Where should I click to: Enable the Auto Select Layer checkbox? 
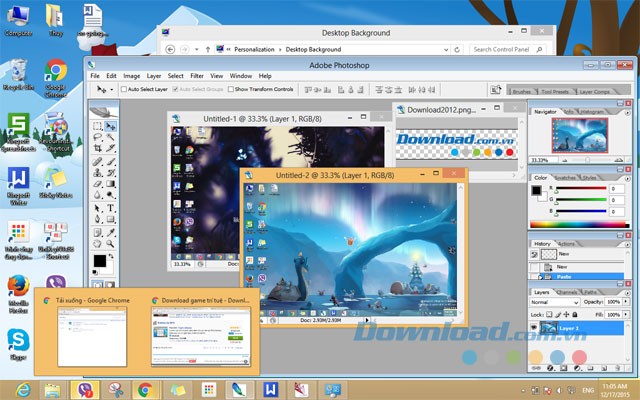point(124,89)
